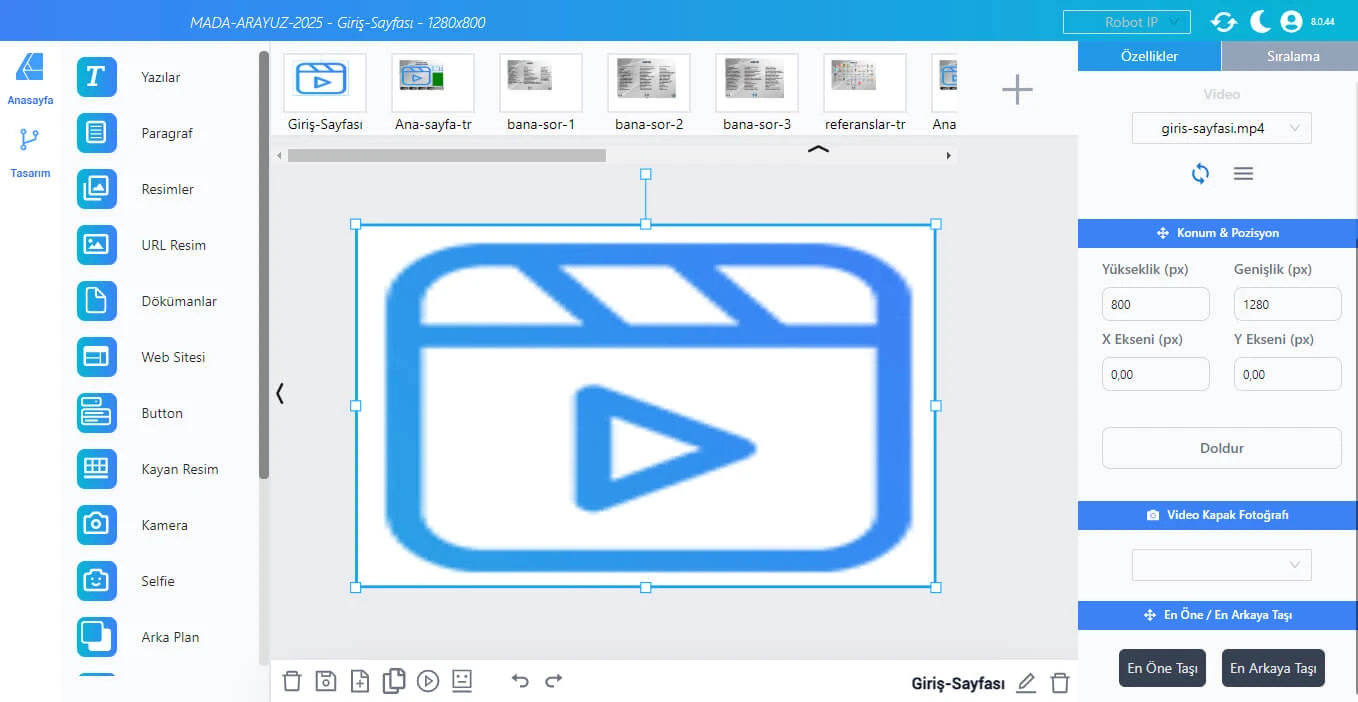Select the Yazılar text tool icon
This screenshot has width=1358, height=702.
pos(96,77)
